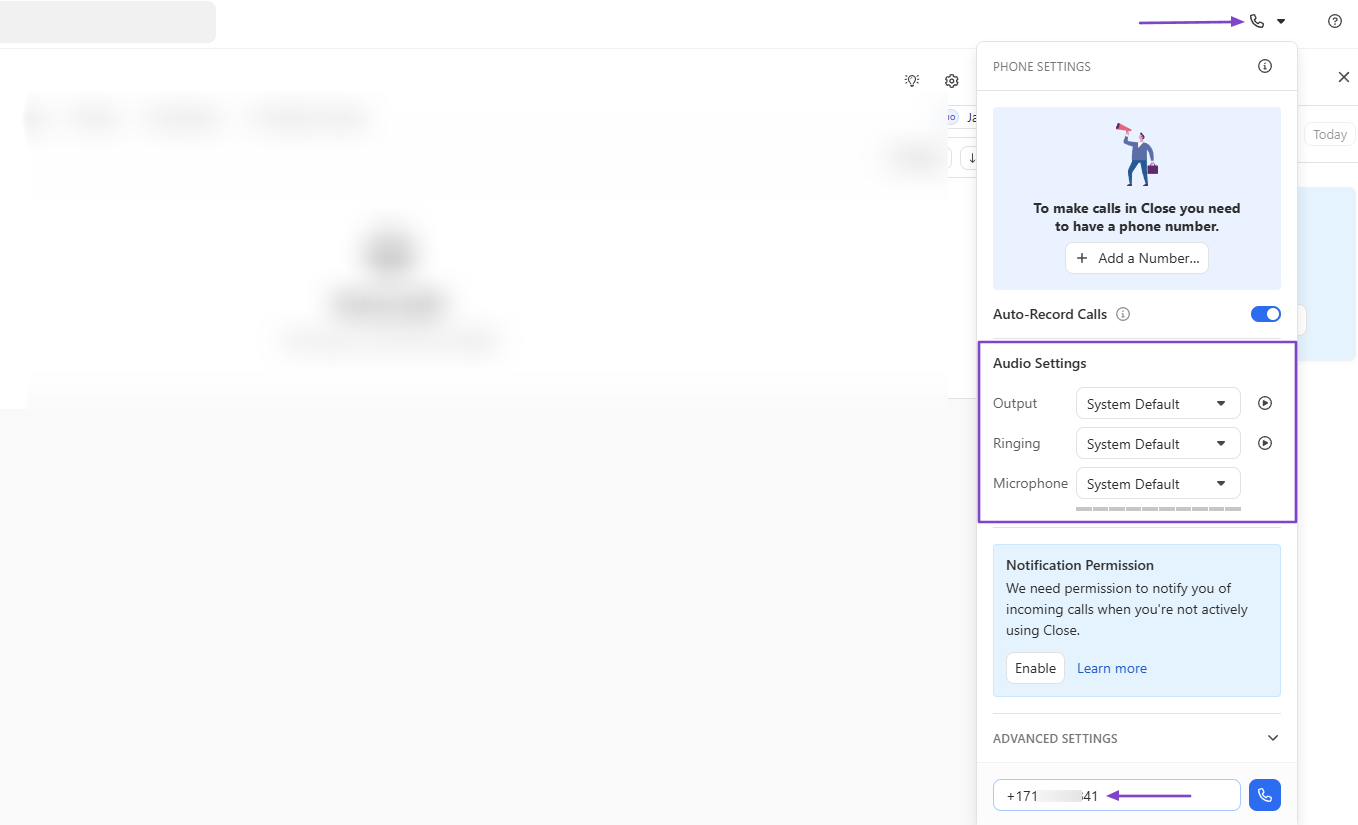Image resolution: width=1358 pixels, height=825 pixels.
Task: View Phone Settings info icon
Action: [x=1265, y=66]
